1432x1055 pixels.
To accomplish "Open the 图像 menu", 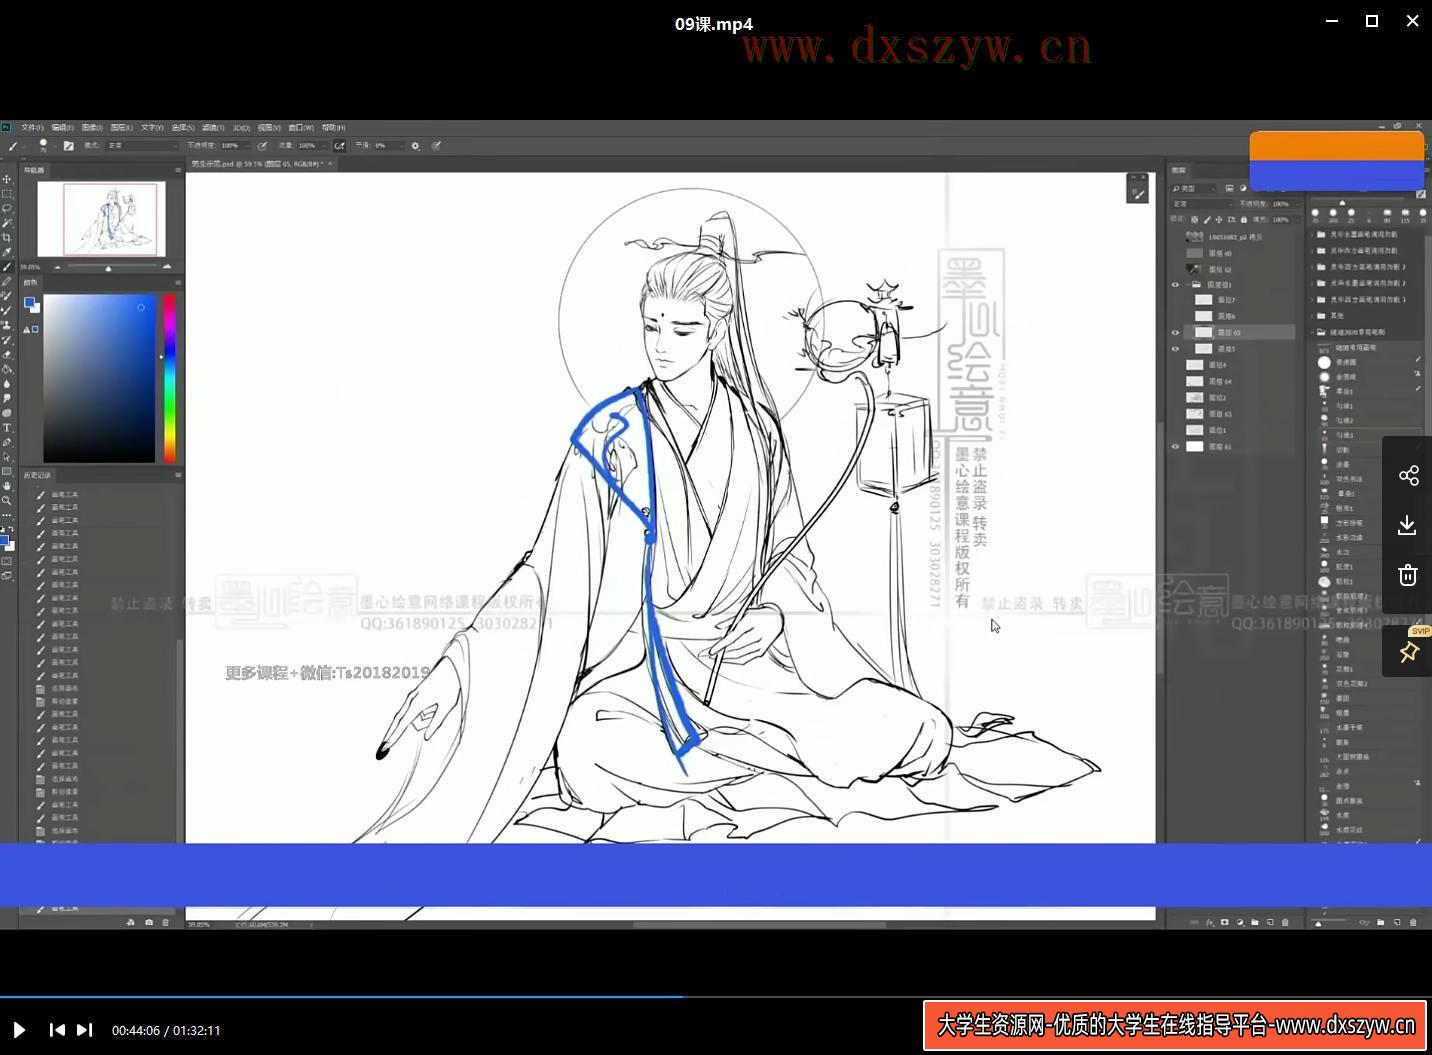I will pos(92,128).
